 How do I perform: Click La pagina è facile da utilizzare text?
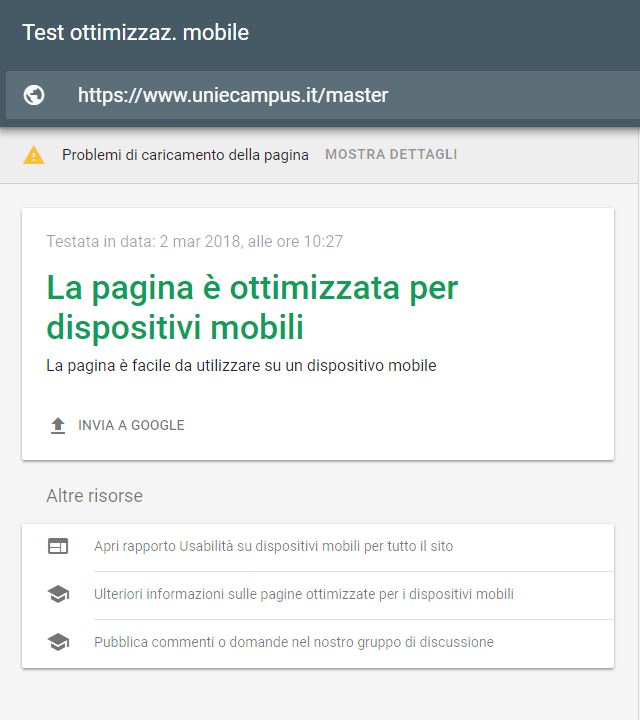pos(241,366)
